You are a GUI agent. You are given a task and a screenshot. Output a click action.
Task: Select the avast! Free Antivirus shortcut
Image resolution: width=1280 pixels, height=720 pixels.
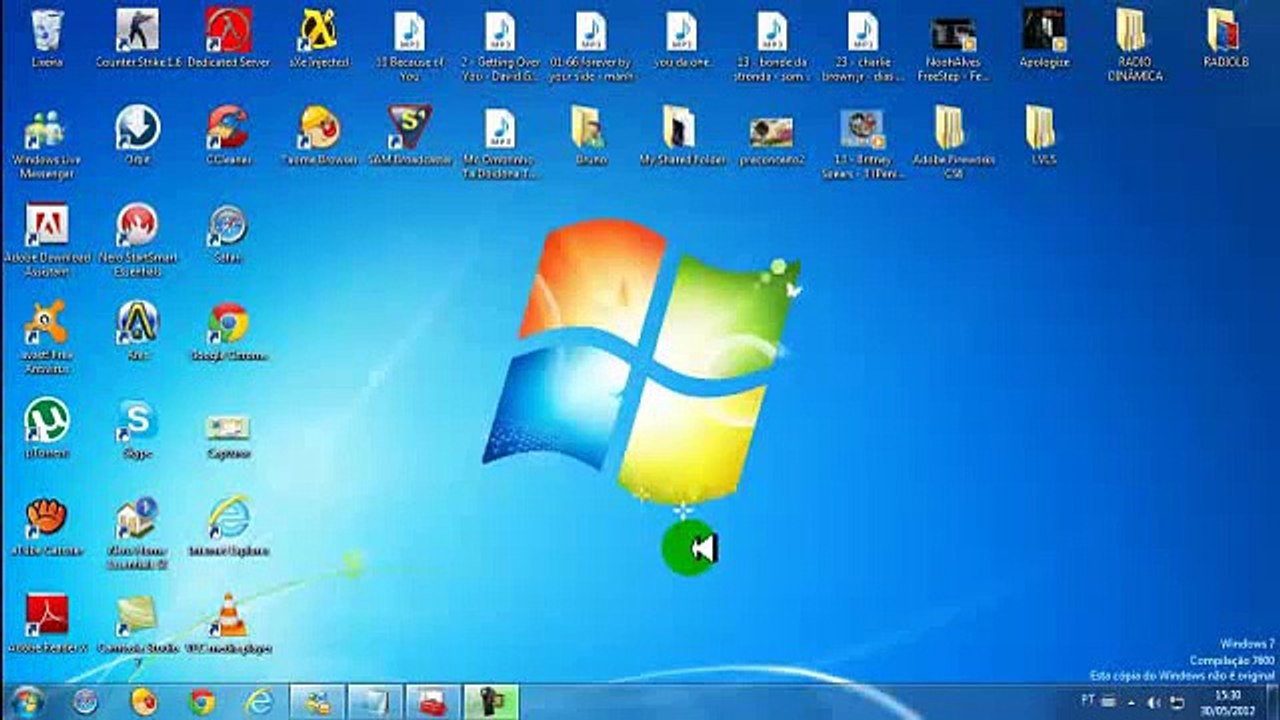click(47, 337)
